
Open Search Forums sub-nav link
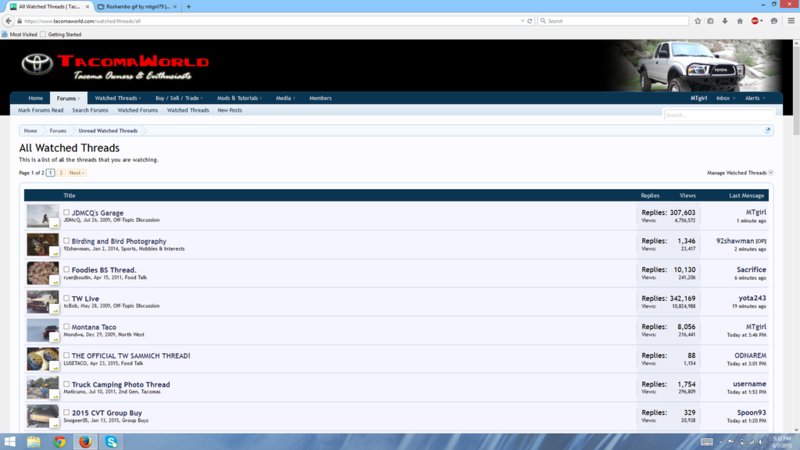(x=90, y=110)
